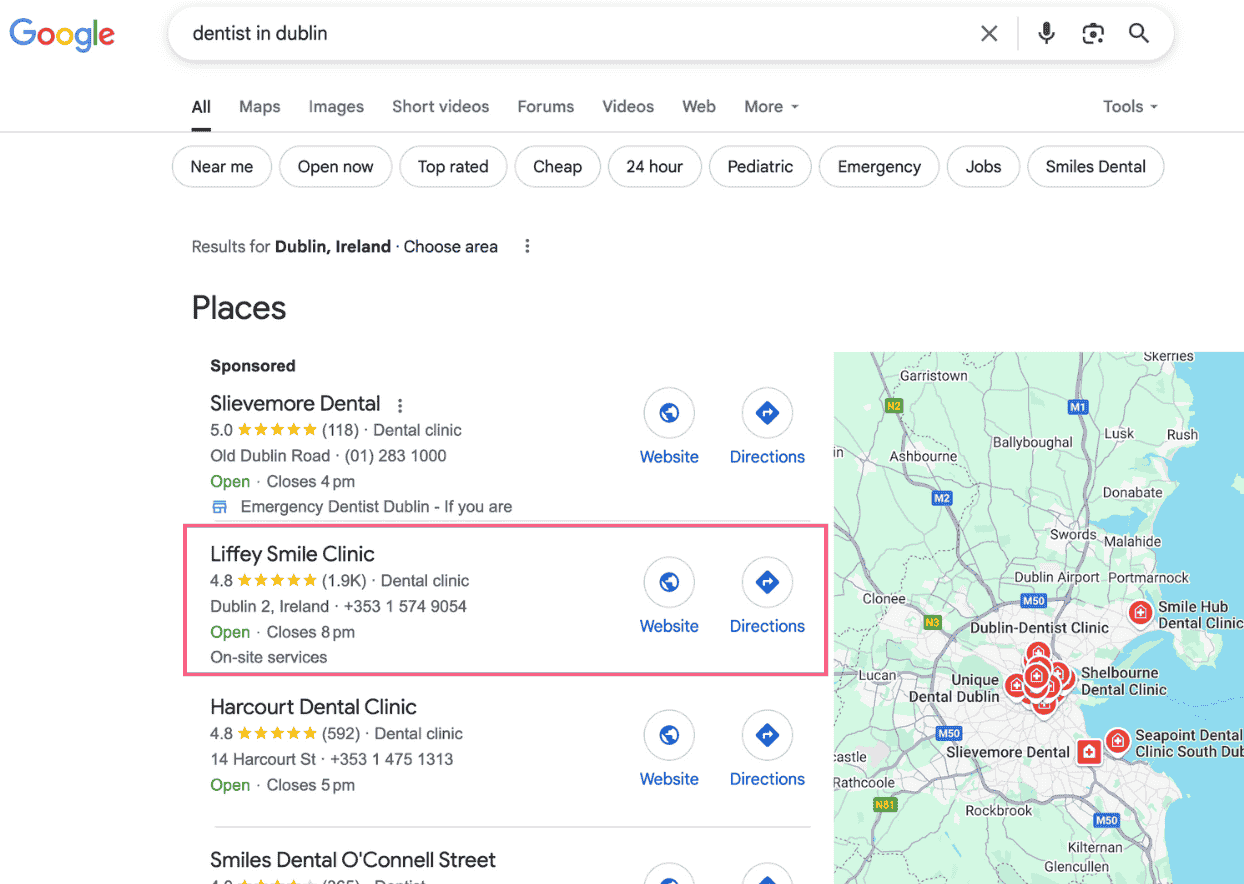Click Directions label for Harcourt Dental Clinic
This screenshot has height=884, width=1244.
tap(767, 779)
